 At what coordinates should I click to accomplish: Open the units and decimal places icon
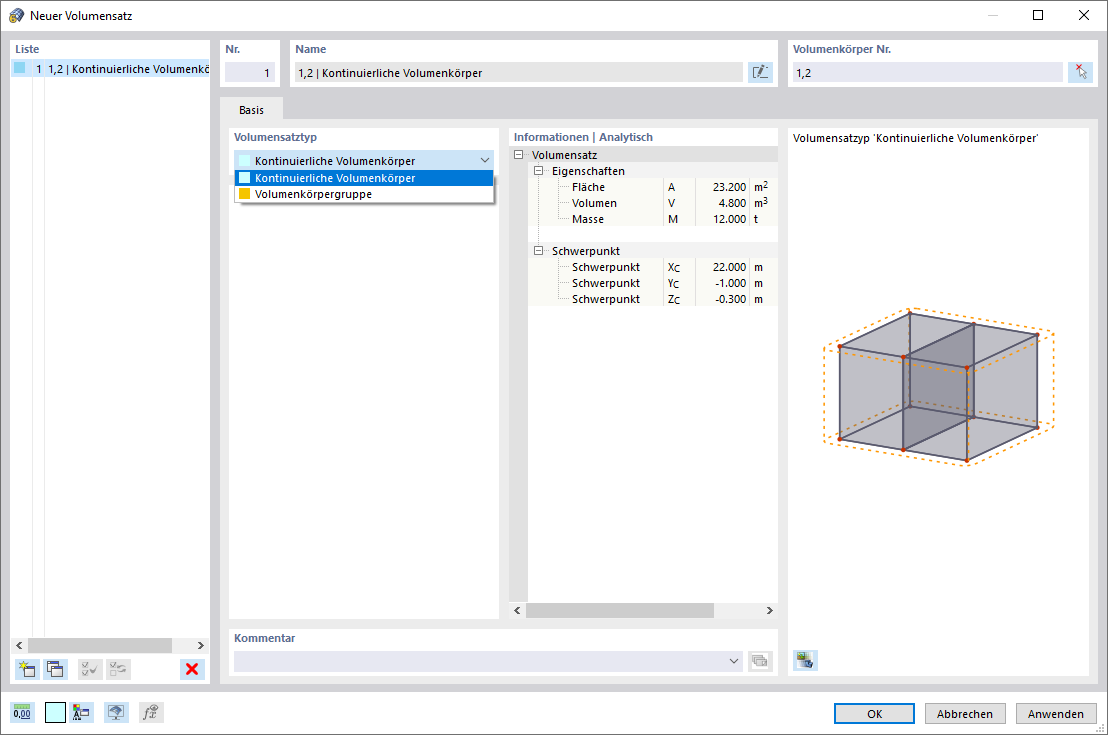point(22,712)
